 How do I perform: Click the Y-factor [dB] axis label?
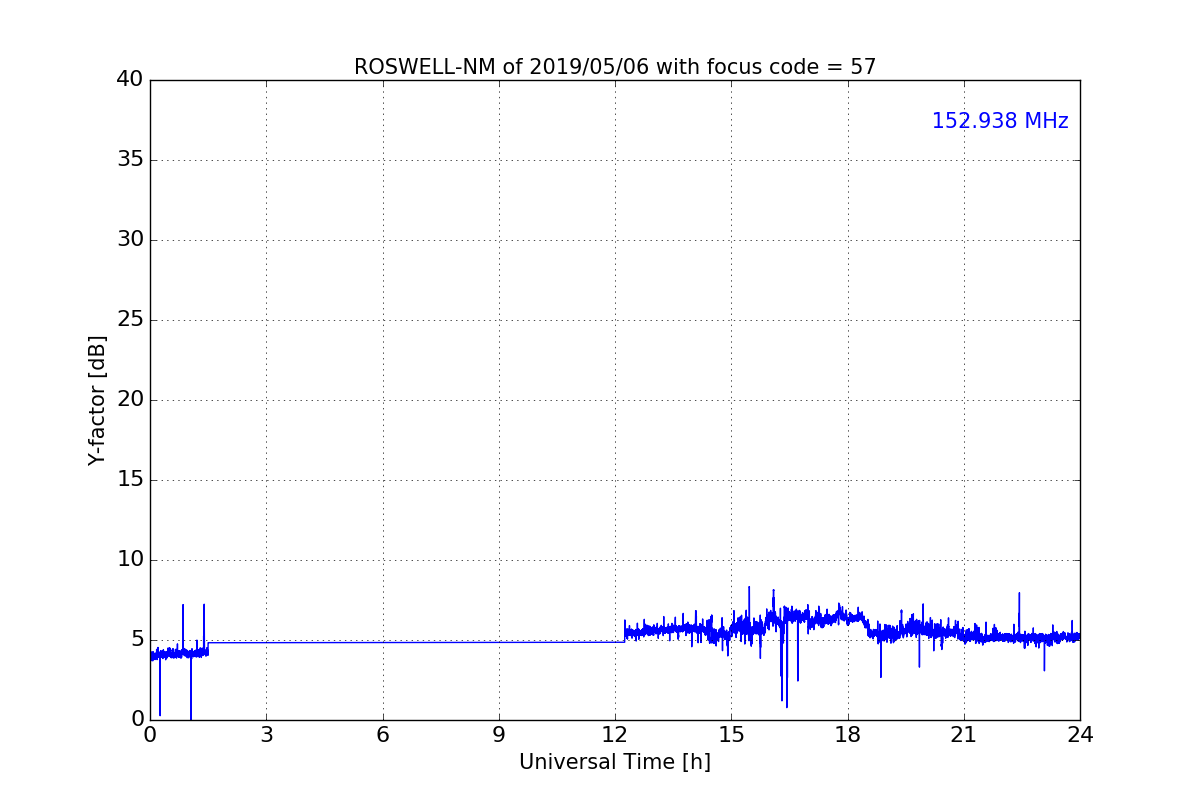[x=97, y=400]
